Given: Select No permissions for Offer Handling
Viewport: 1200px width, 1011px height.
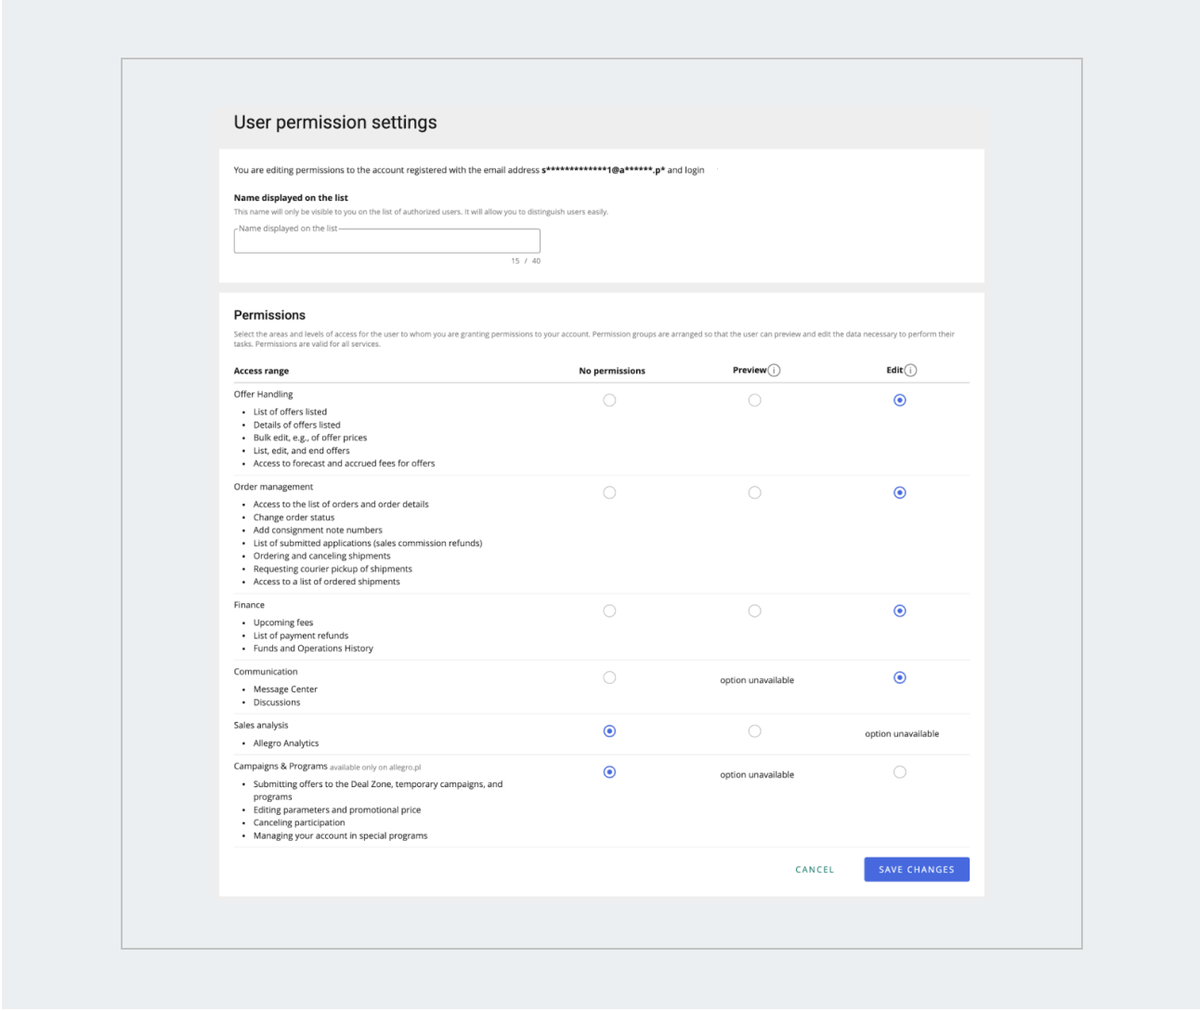Looking at the screenshot, I should click(x=609, y=400).
